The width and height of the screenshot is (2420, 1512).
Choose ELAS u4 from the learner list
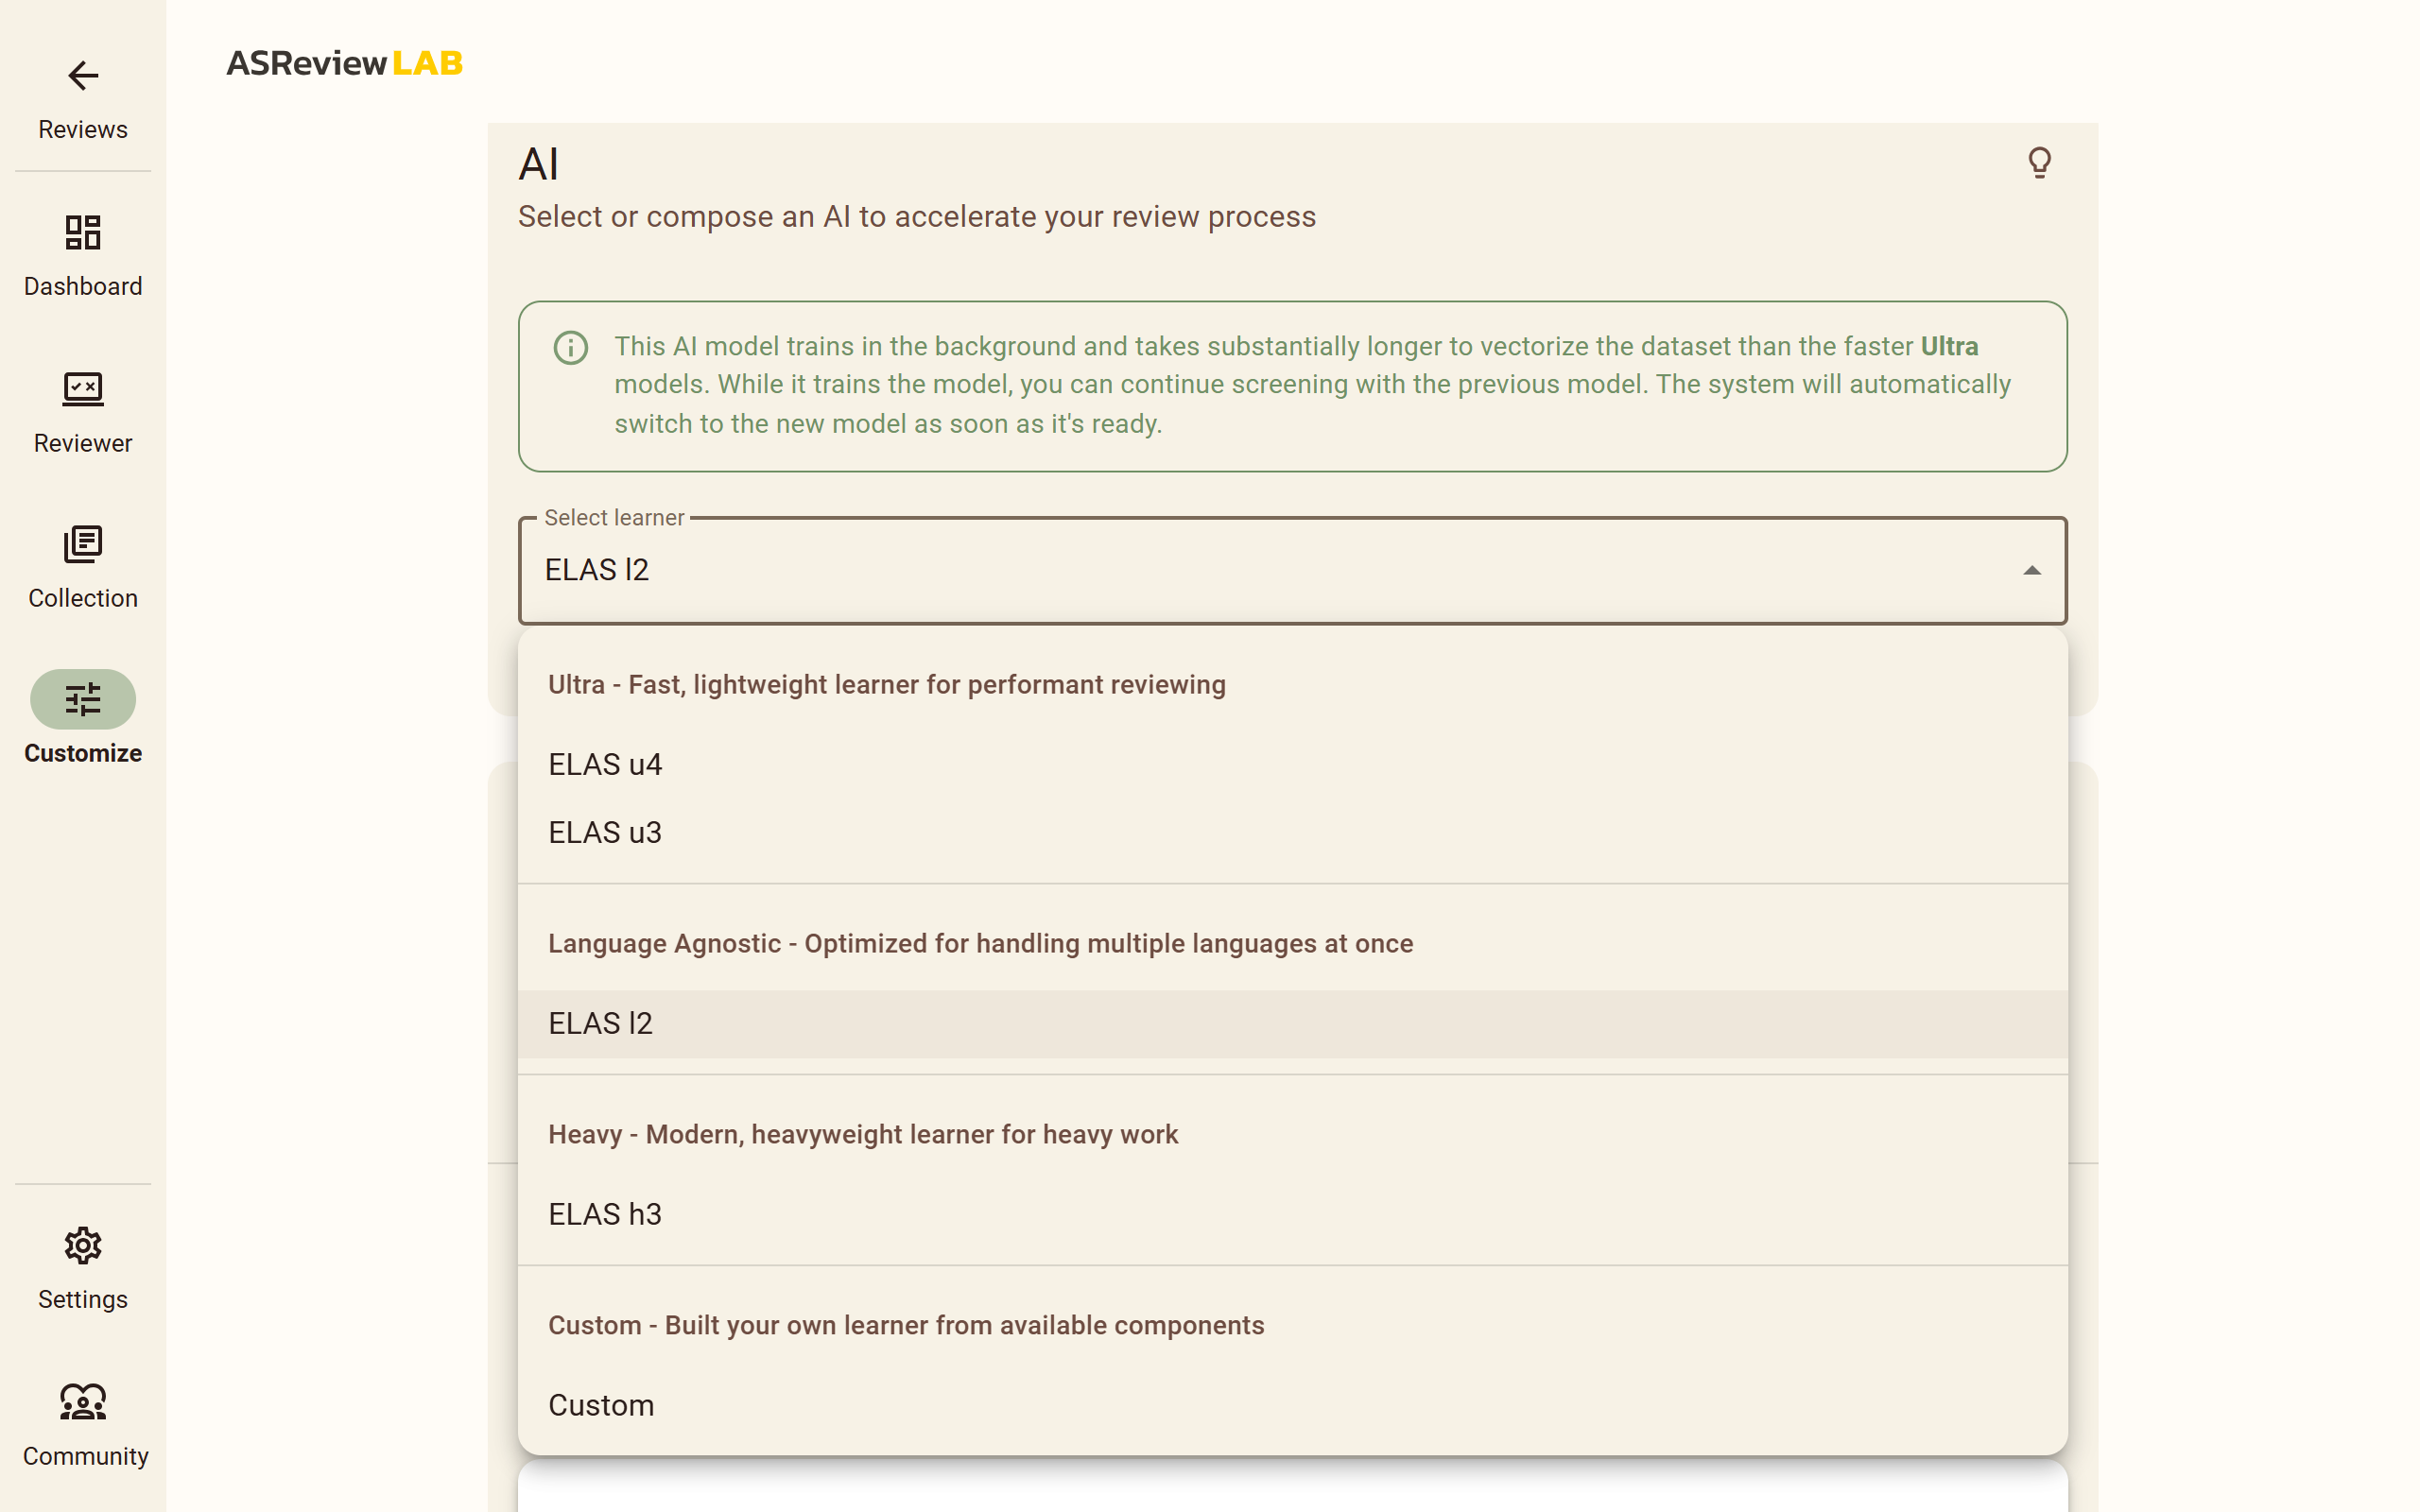pyautogui.click(x=1292, y=765)
